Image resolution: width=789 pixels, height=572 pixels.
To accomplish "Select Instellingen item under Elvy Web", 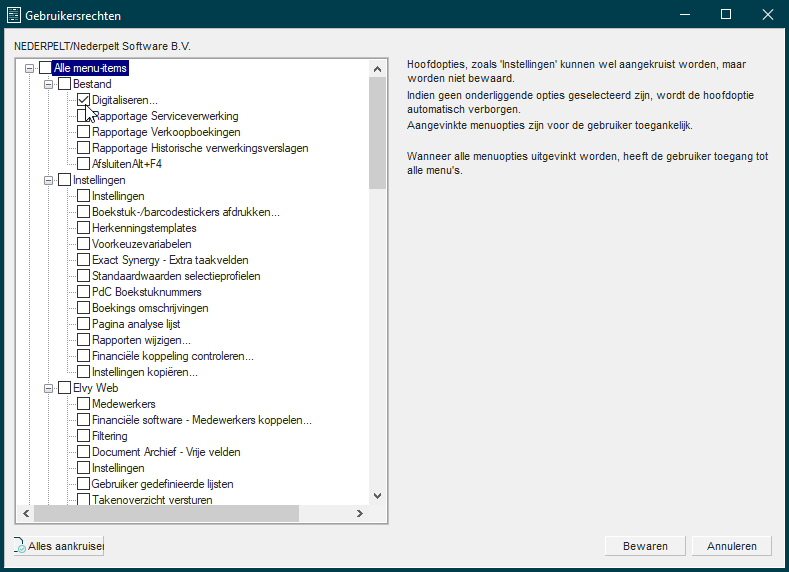I will [118, 468].
